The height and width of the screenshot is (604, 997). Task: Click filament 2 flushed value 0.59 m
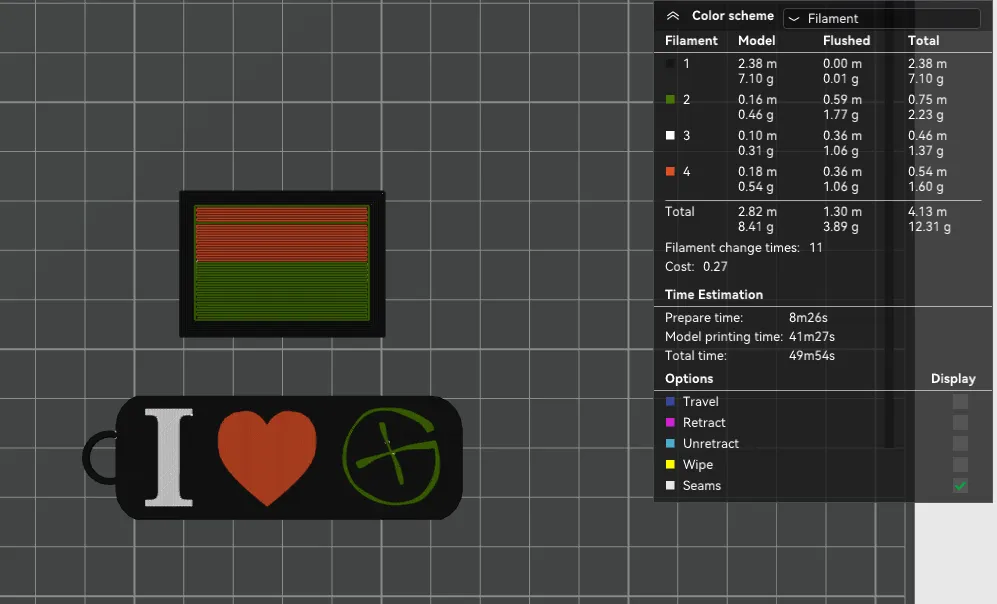coord(842,99)
